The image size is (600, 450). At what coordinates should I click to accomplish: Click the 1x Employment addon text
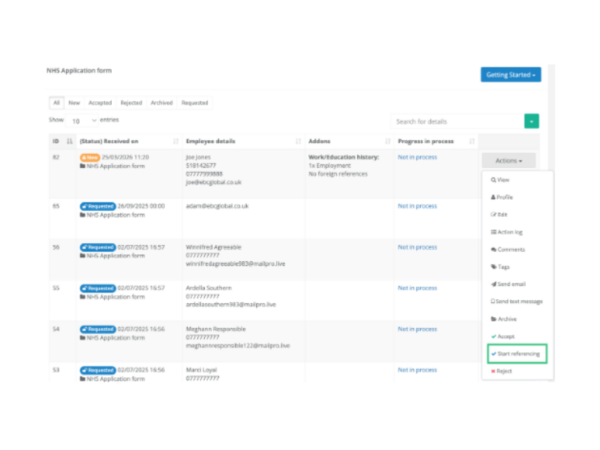coord(329,165)
